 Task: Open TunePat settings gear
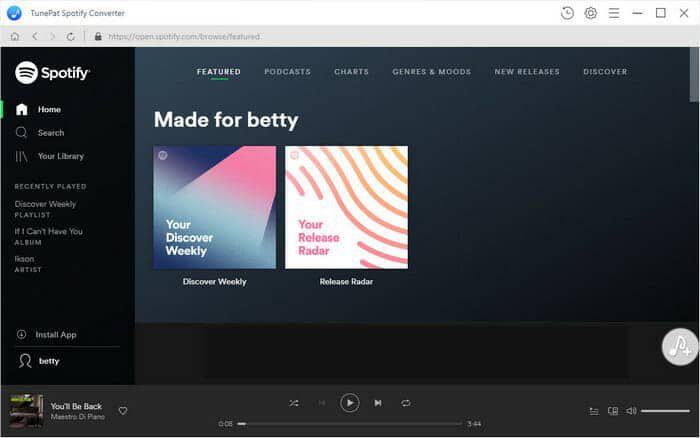click(x=591, y=13)
